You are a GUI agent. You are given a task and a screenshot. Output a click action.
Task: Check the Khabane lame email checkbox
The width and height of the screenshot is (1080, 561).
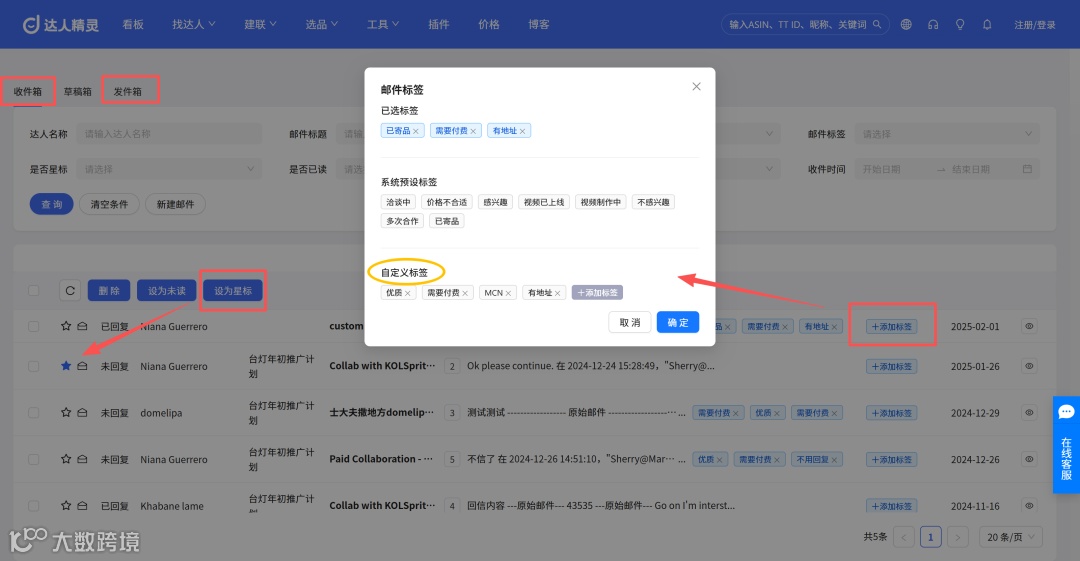pyautogui.click(x=34, y=505)
